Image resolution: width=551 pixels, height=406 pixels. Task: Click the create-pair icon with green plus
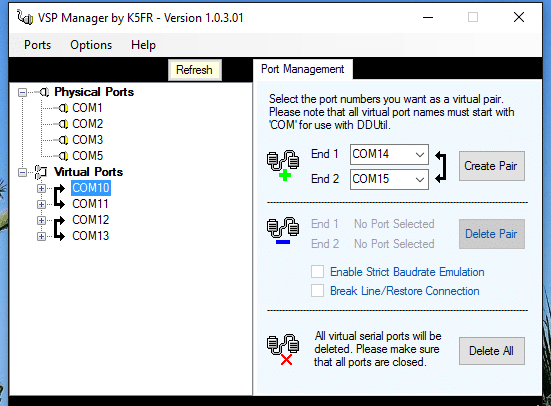(x=283, y=165)
